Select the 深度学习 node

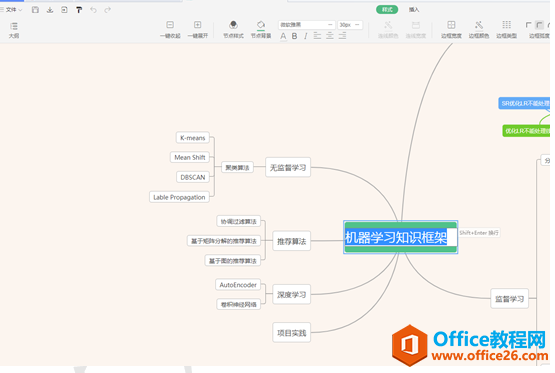291,294
